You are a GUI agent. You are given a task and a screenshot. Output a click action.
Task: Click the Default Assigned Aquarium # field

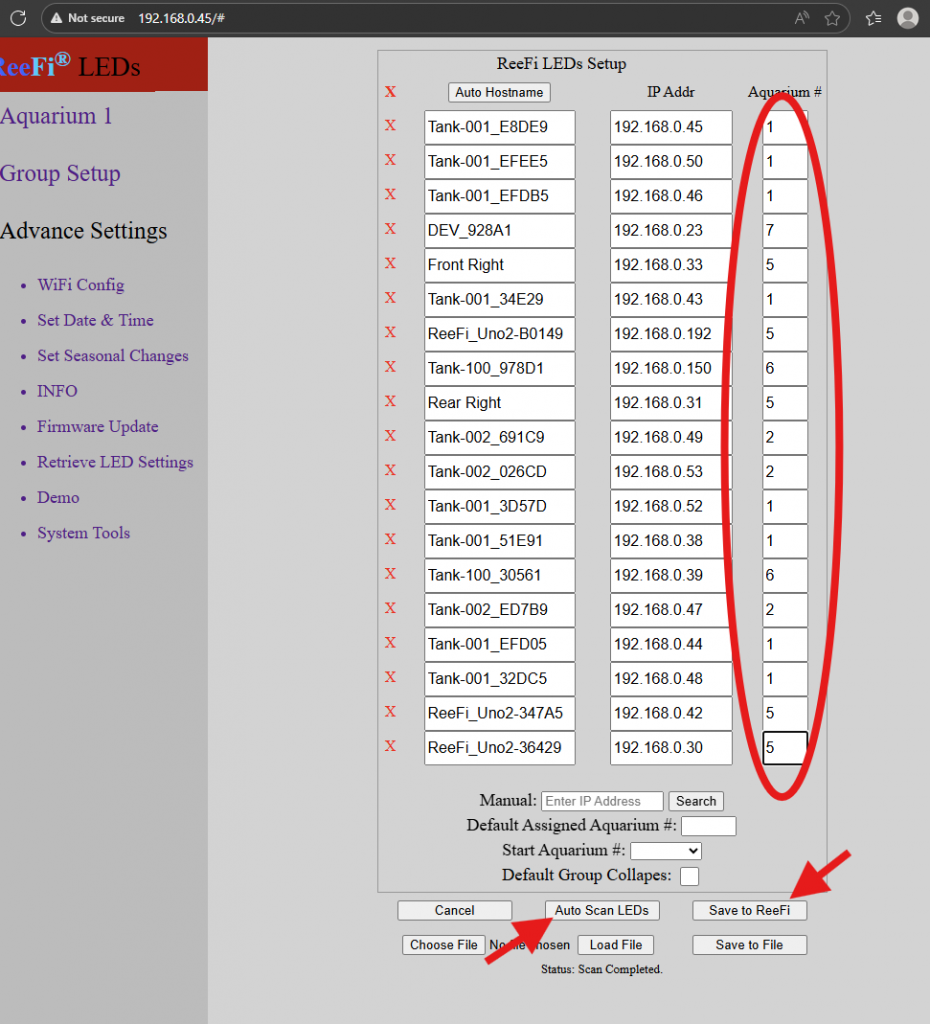point(708,826)
